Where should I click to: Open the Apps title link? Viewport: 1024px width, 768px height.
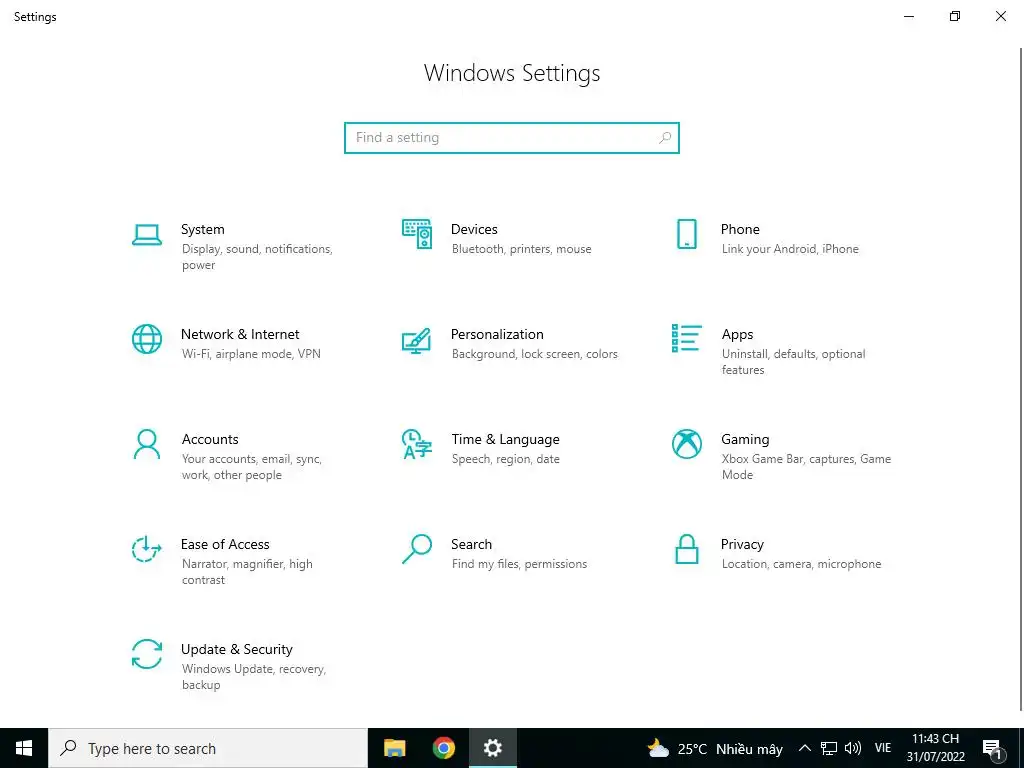737,334
